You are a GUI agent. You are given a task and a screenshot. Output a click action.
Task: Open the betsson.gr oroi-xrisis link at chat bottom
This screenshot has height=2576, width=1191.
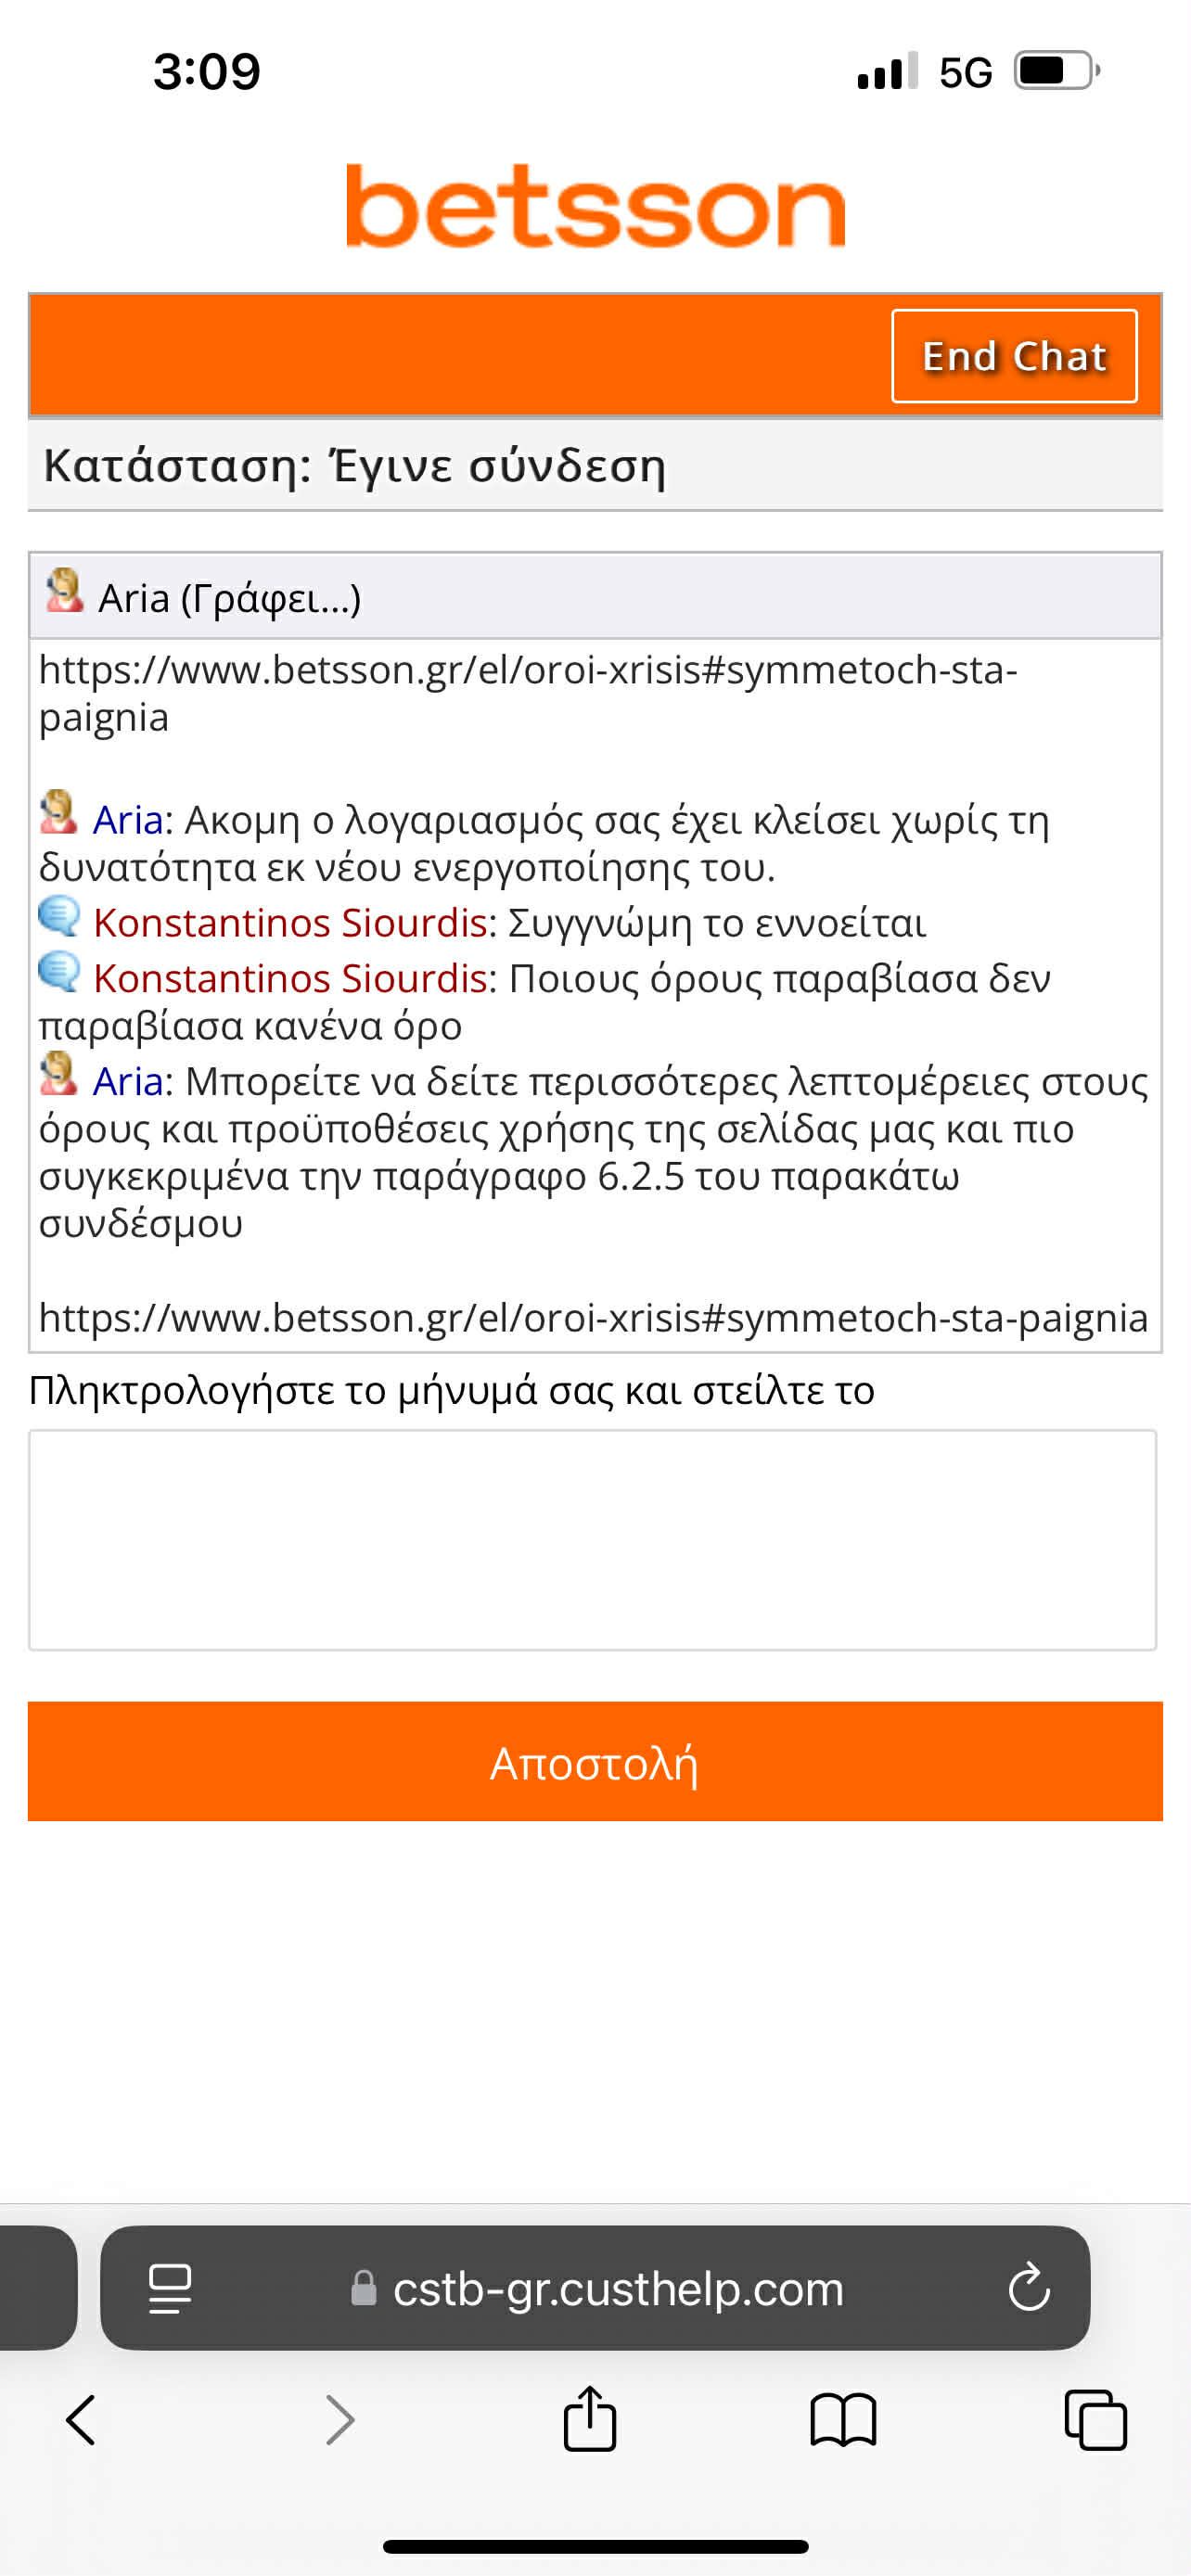(x=593, y=1317)
